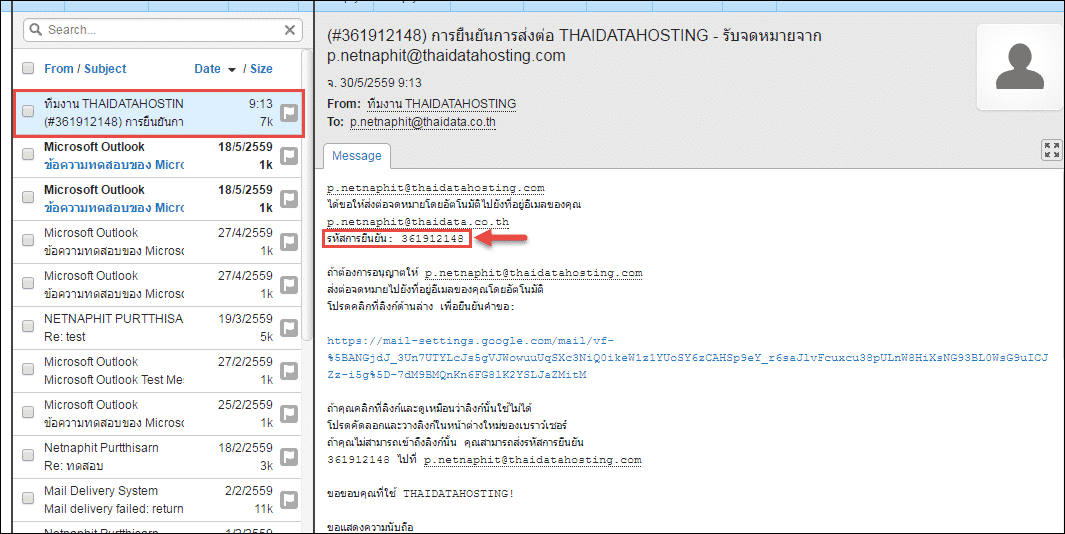Viewport: 1065px width, 534px height.
Task: Check the THAIDATAHOSTING email checkbox
Action: tap(28, 111)
